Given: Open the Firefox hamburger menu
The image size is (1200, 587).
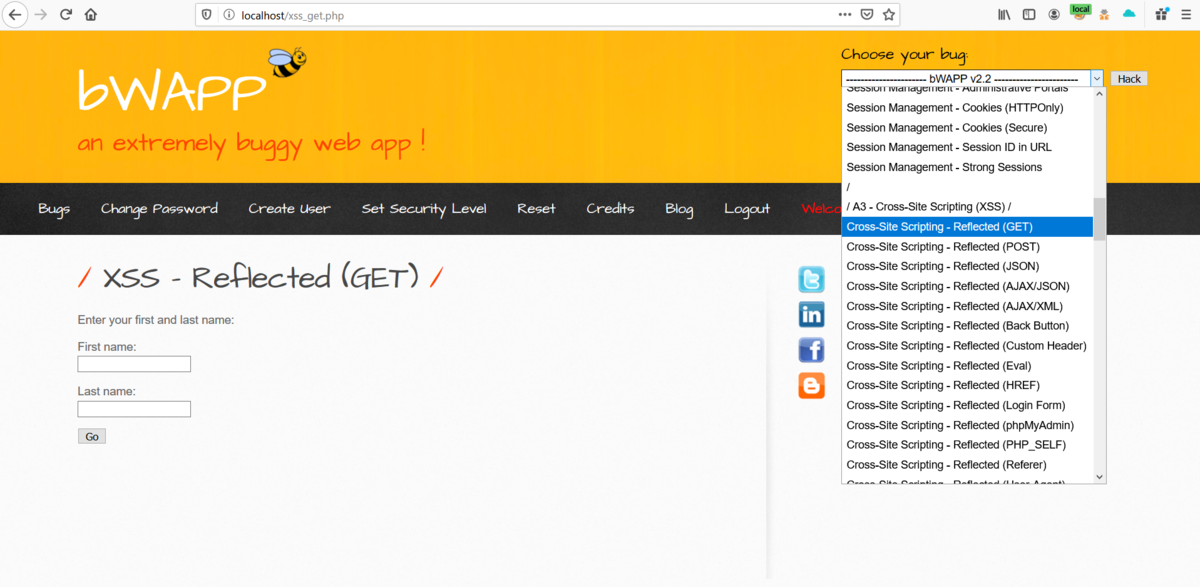Looking at the screenshot, I should 1186,15.
